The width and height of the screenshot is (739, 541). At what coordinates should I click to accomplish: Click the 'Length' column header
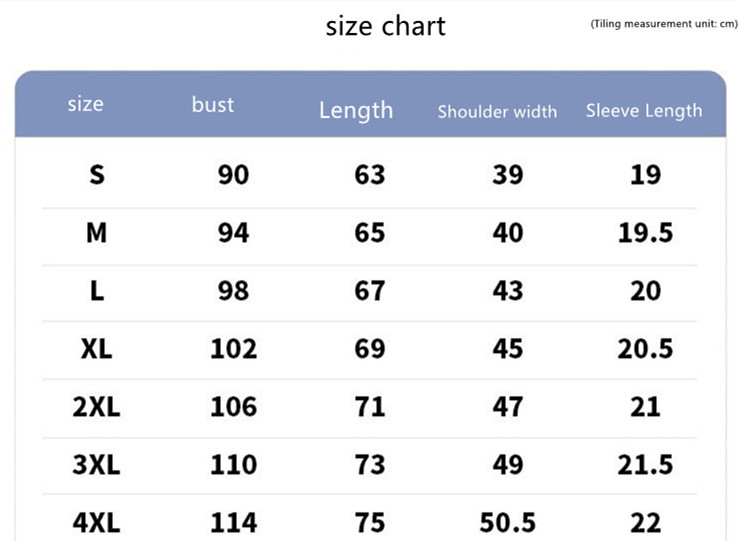[x=356, y=110]
